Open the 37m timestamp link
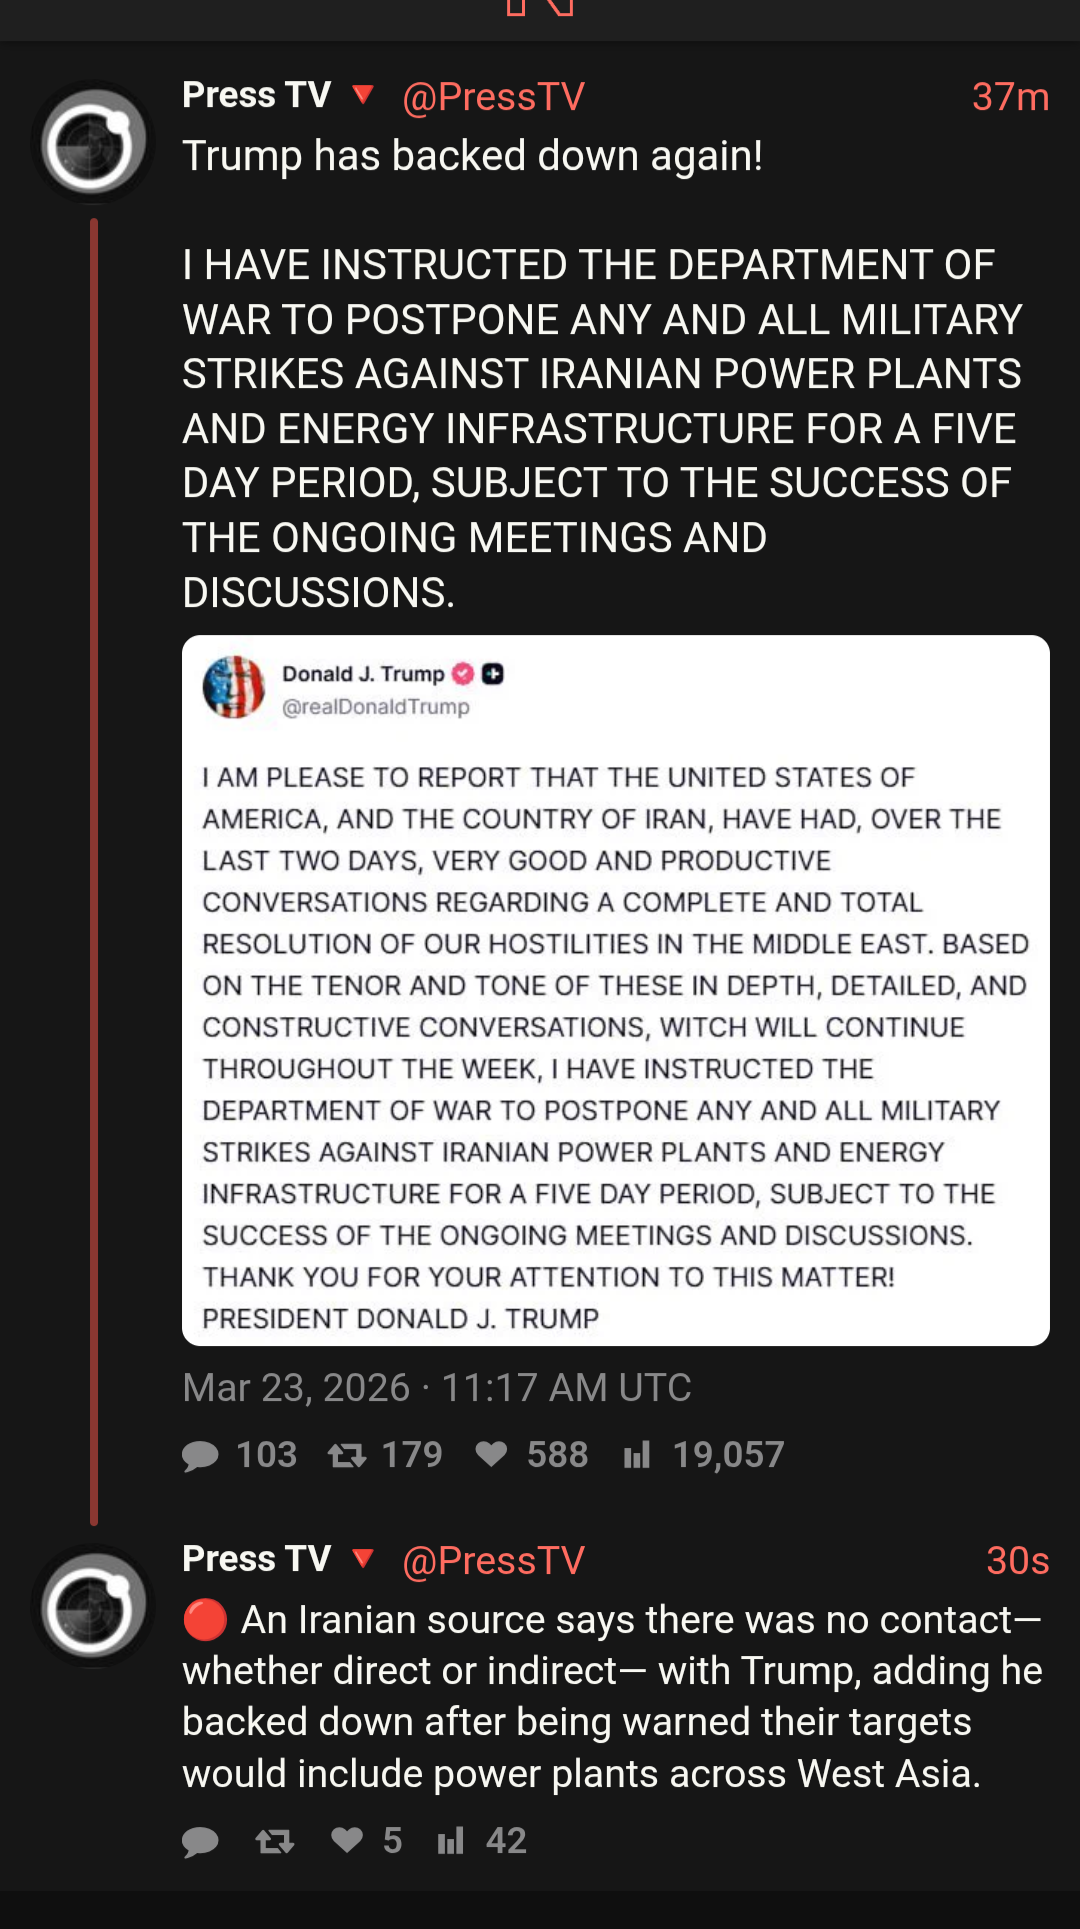Viewport: 1080px width, 1929px height. pyautogui.click(x=1010, y=97)
